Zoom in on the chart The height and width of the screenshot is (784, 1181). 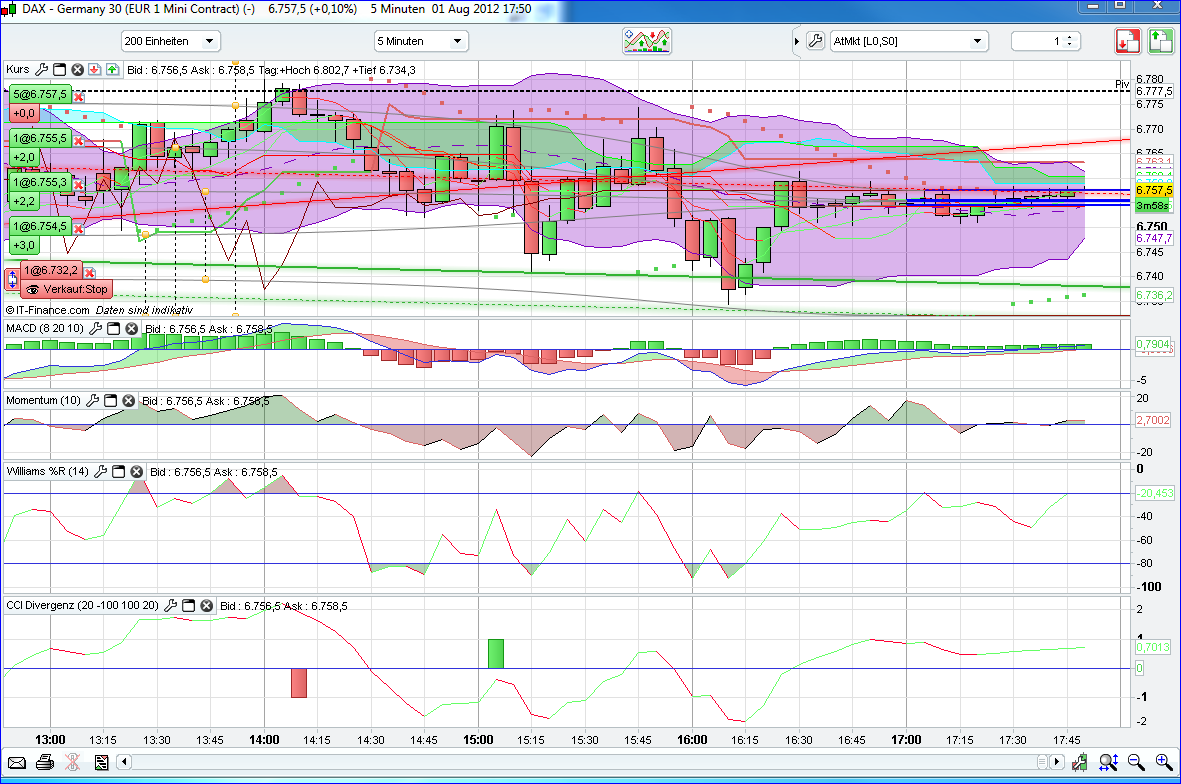1164,762
